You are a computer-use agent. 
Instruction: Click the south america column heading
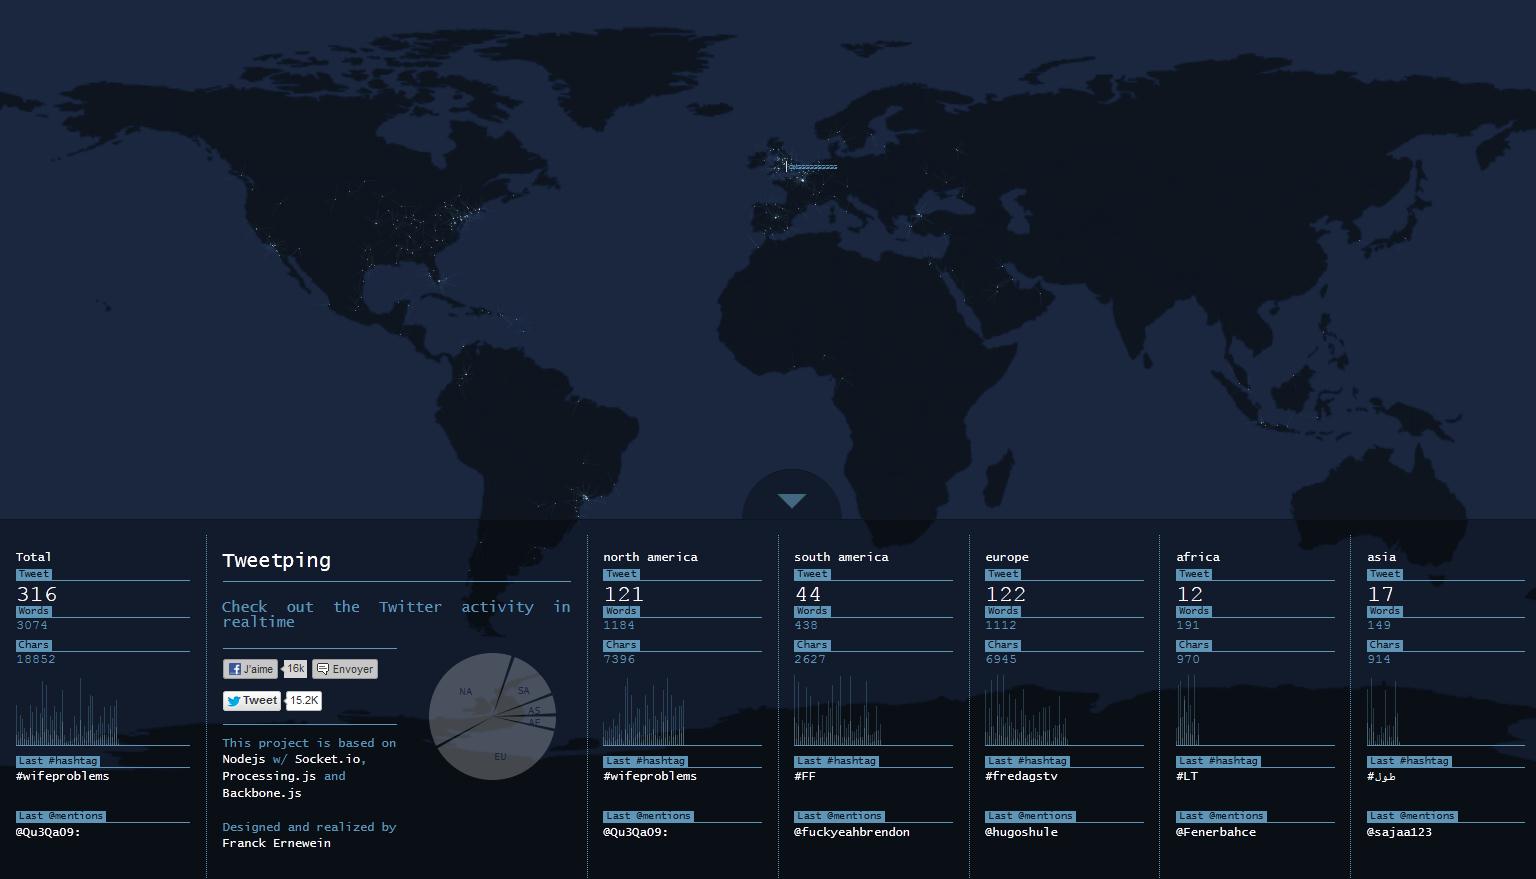[841, 557]
